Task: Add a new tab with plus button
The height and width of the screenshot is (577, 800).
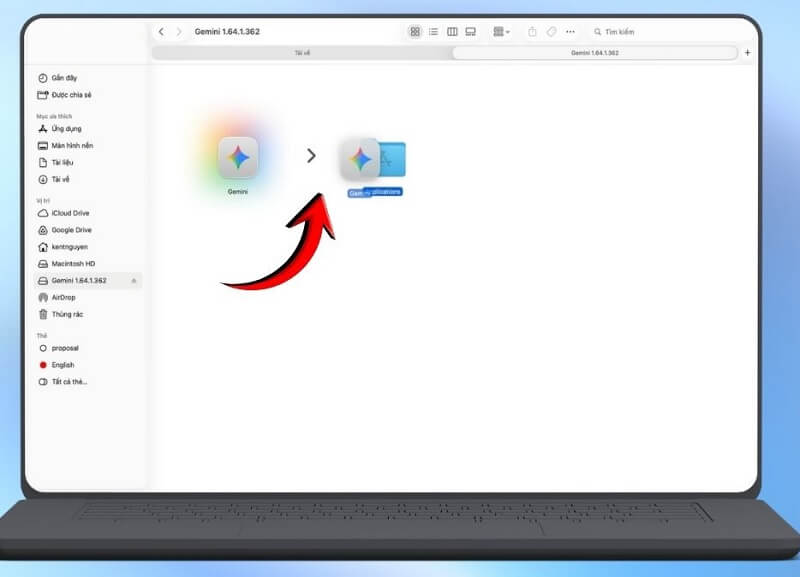Action: click(x=747, y=53)
